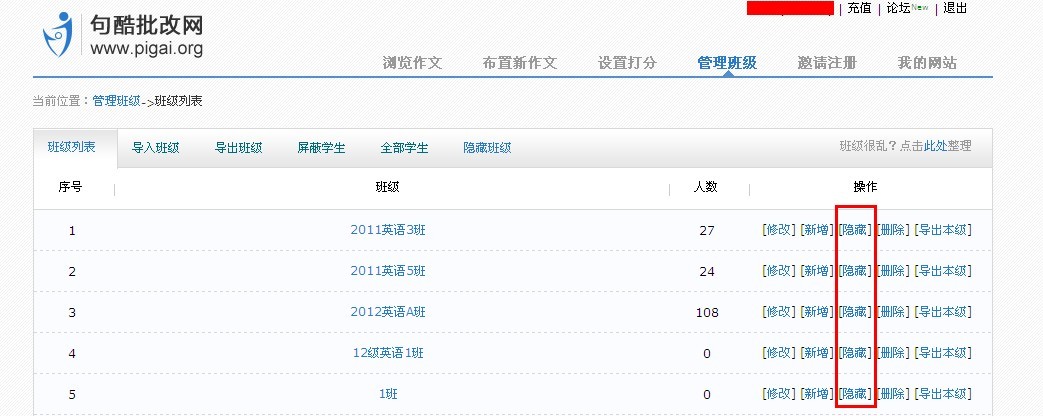Click 退出 to log out
The image size is (1043, 416).
[x=955, y=9]
